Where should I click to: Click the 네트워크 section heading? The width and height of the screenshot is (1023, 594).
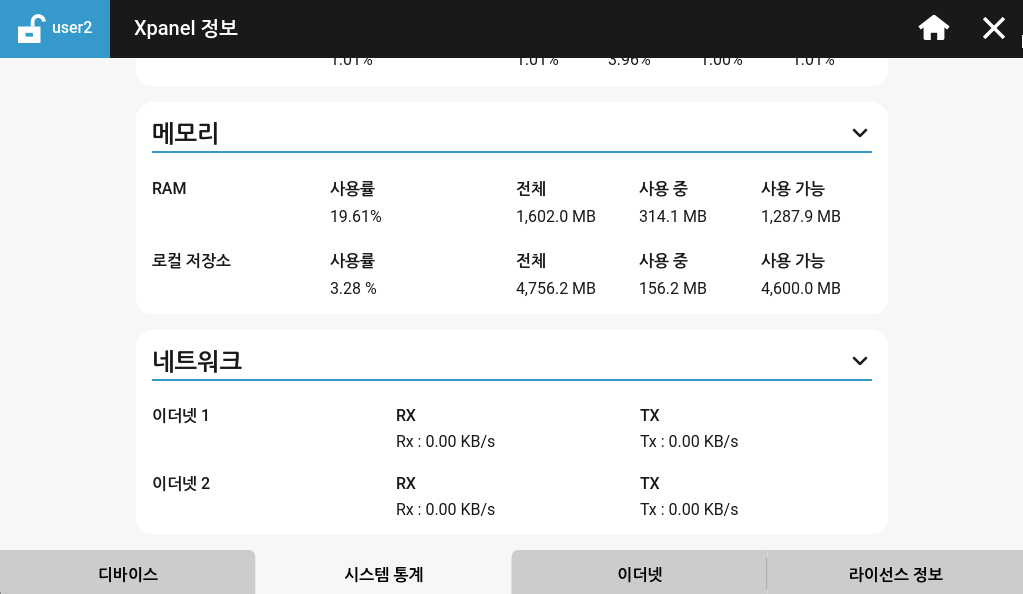point(197,361)
